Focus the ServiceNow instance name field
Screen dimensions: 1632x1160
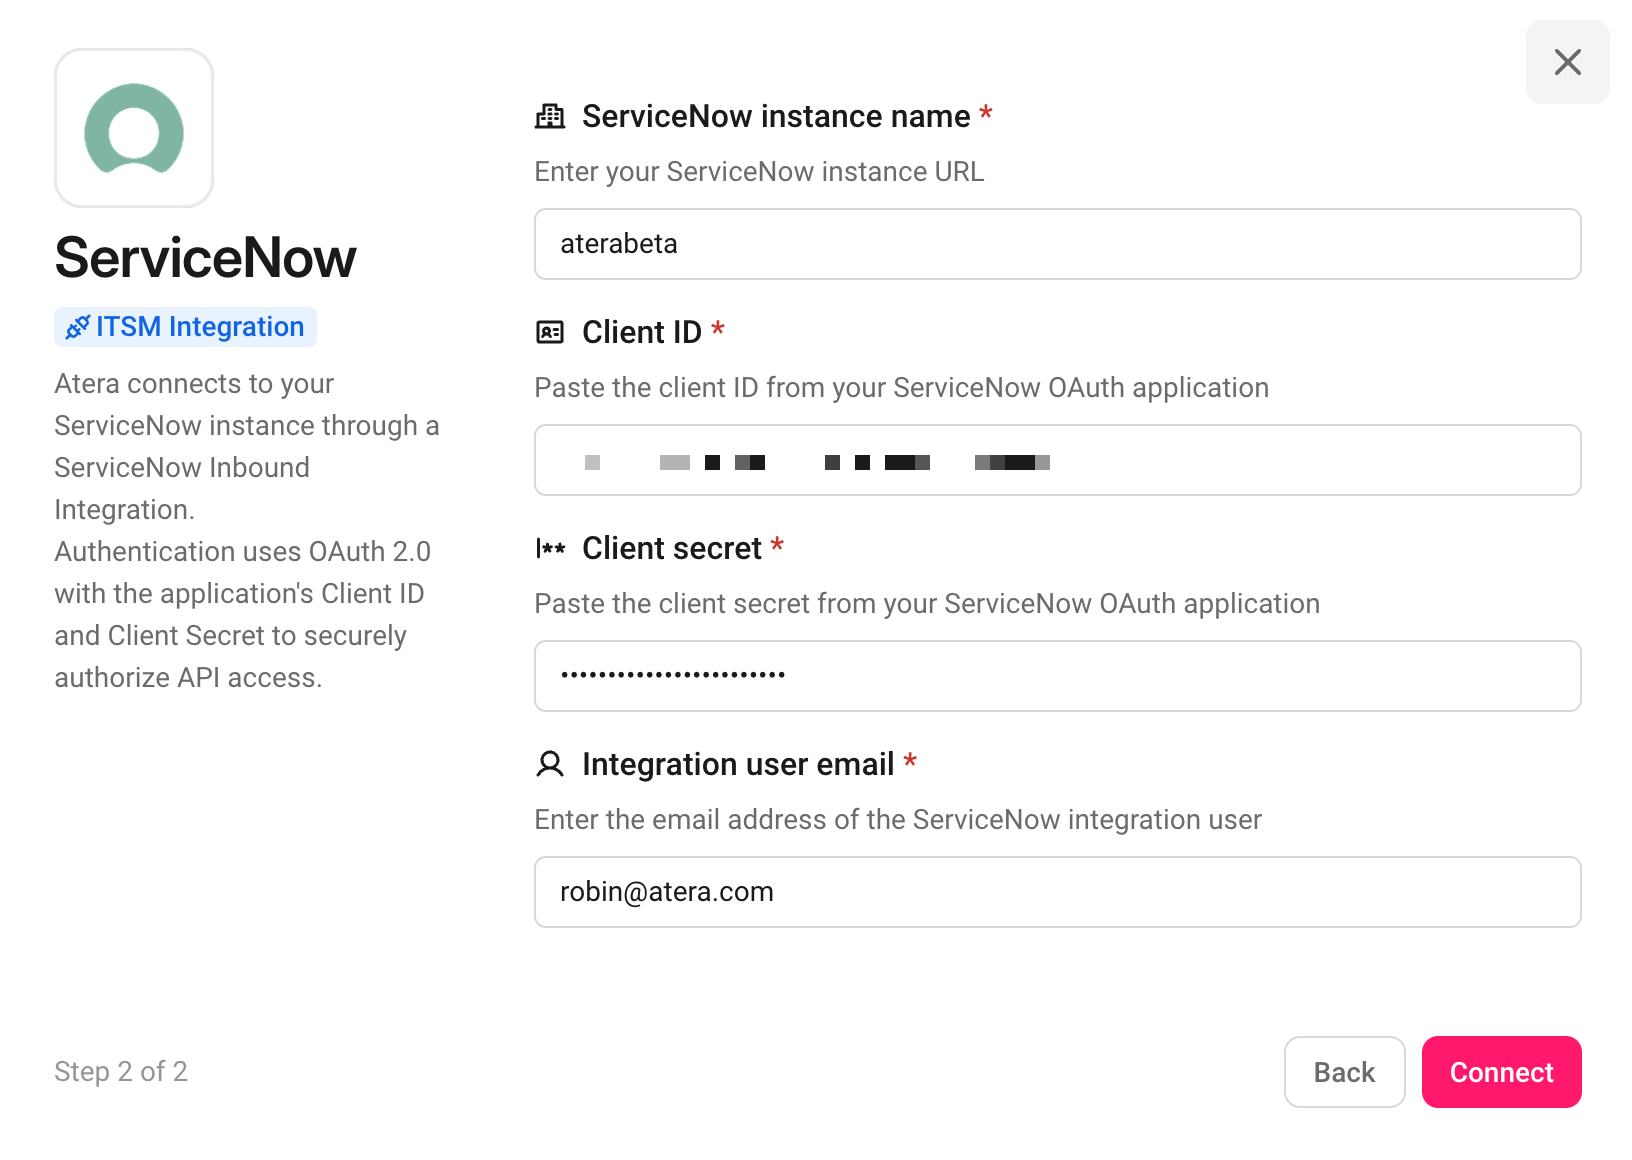click(1058, 244)
